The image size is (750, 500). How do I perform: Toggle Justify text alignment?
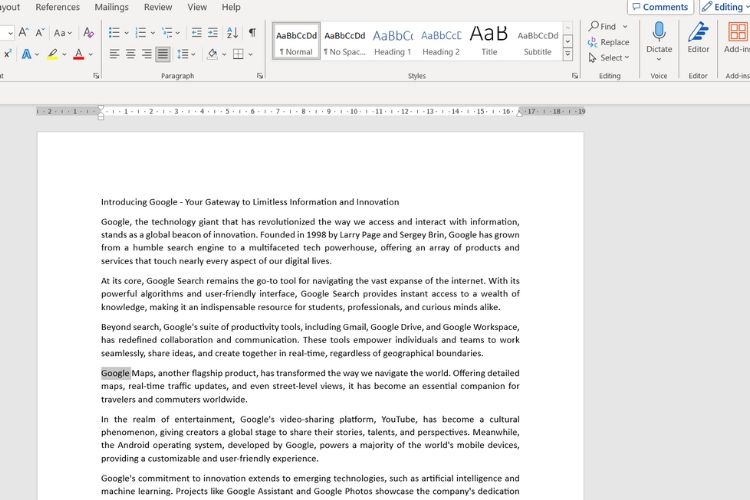[x=163, y=54]
